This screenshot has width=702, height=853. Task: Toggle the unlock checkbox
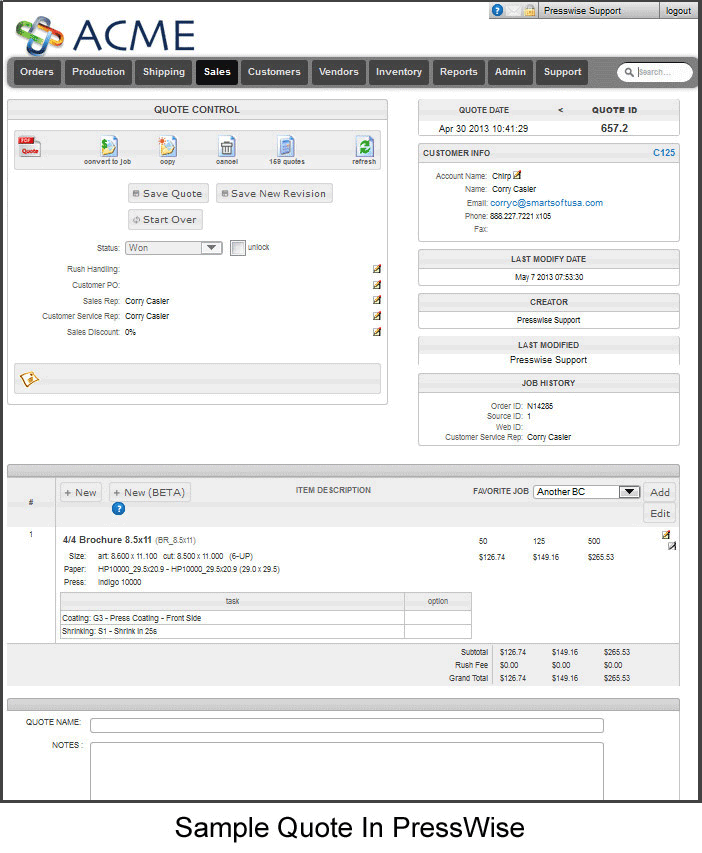tap(237, 248)
